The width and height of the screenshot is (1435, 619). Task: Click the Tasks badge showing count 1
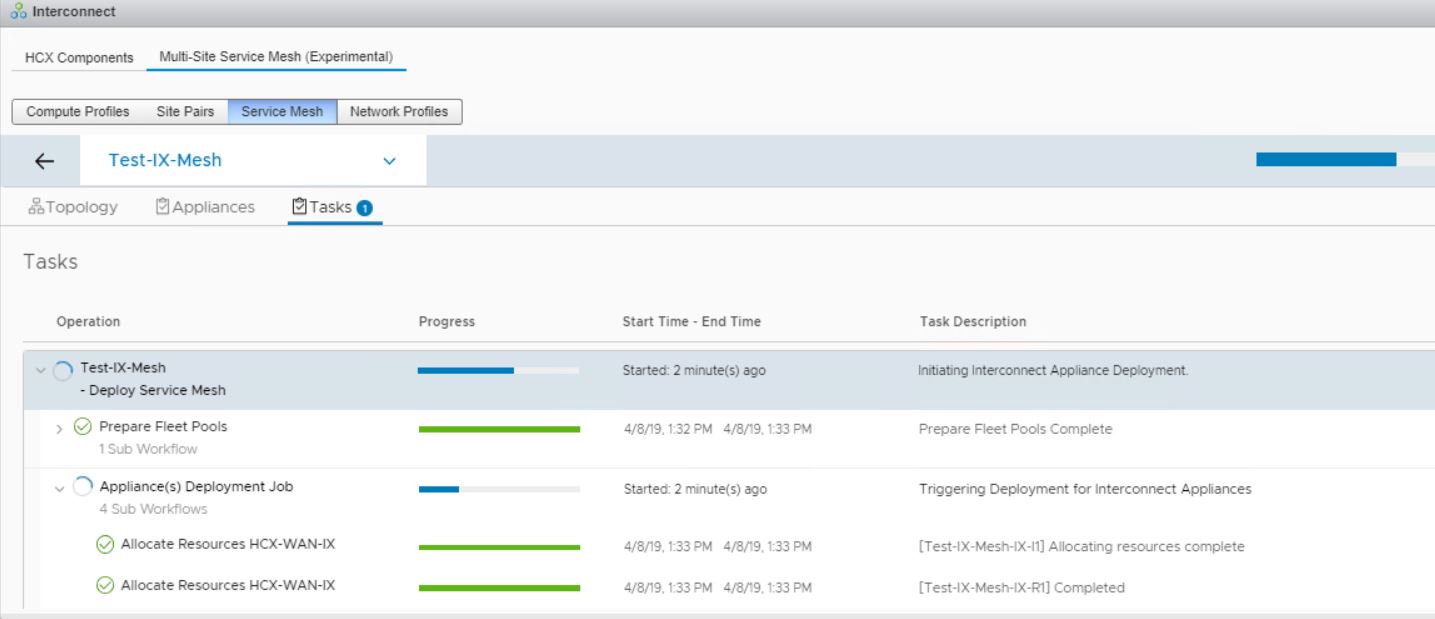365,208
